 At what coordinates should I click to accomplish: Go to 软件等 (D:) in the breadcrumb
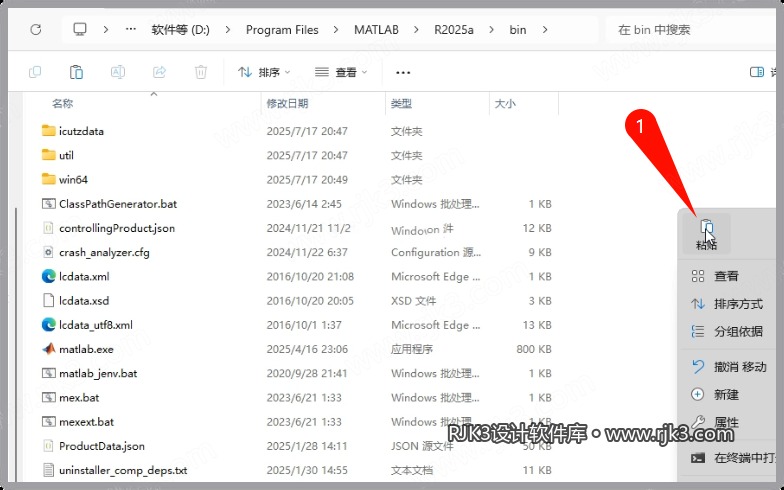tap(180, 30)
